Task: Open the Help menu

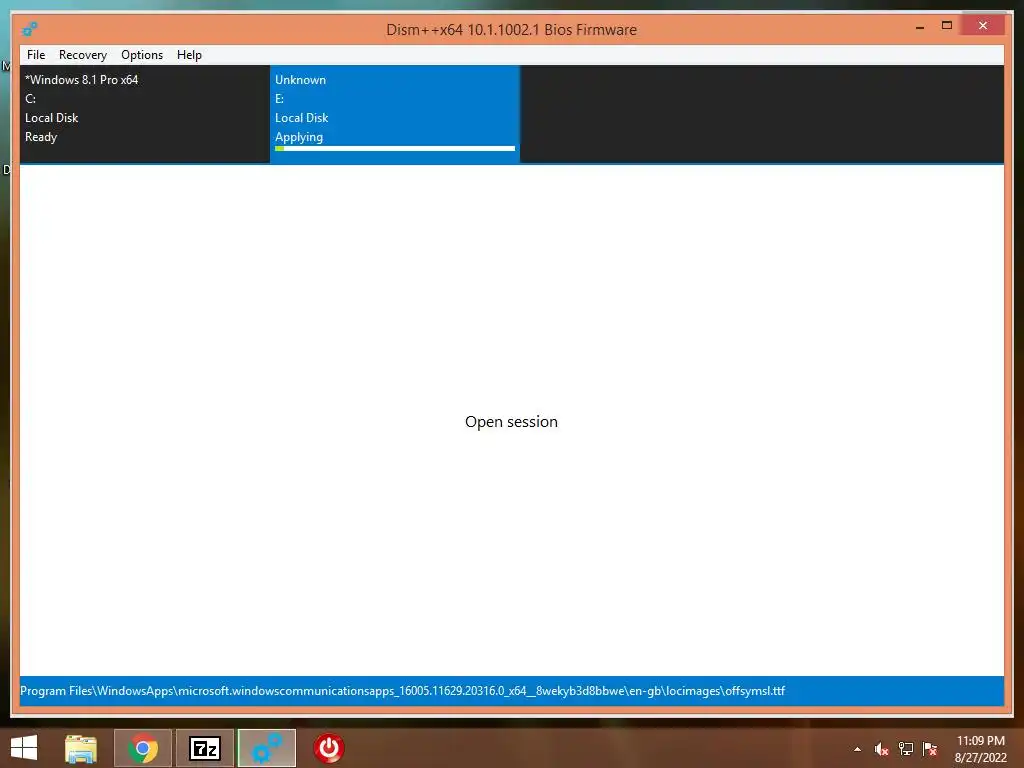Action: pos(189,55)
